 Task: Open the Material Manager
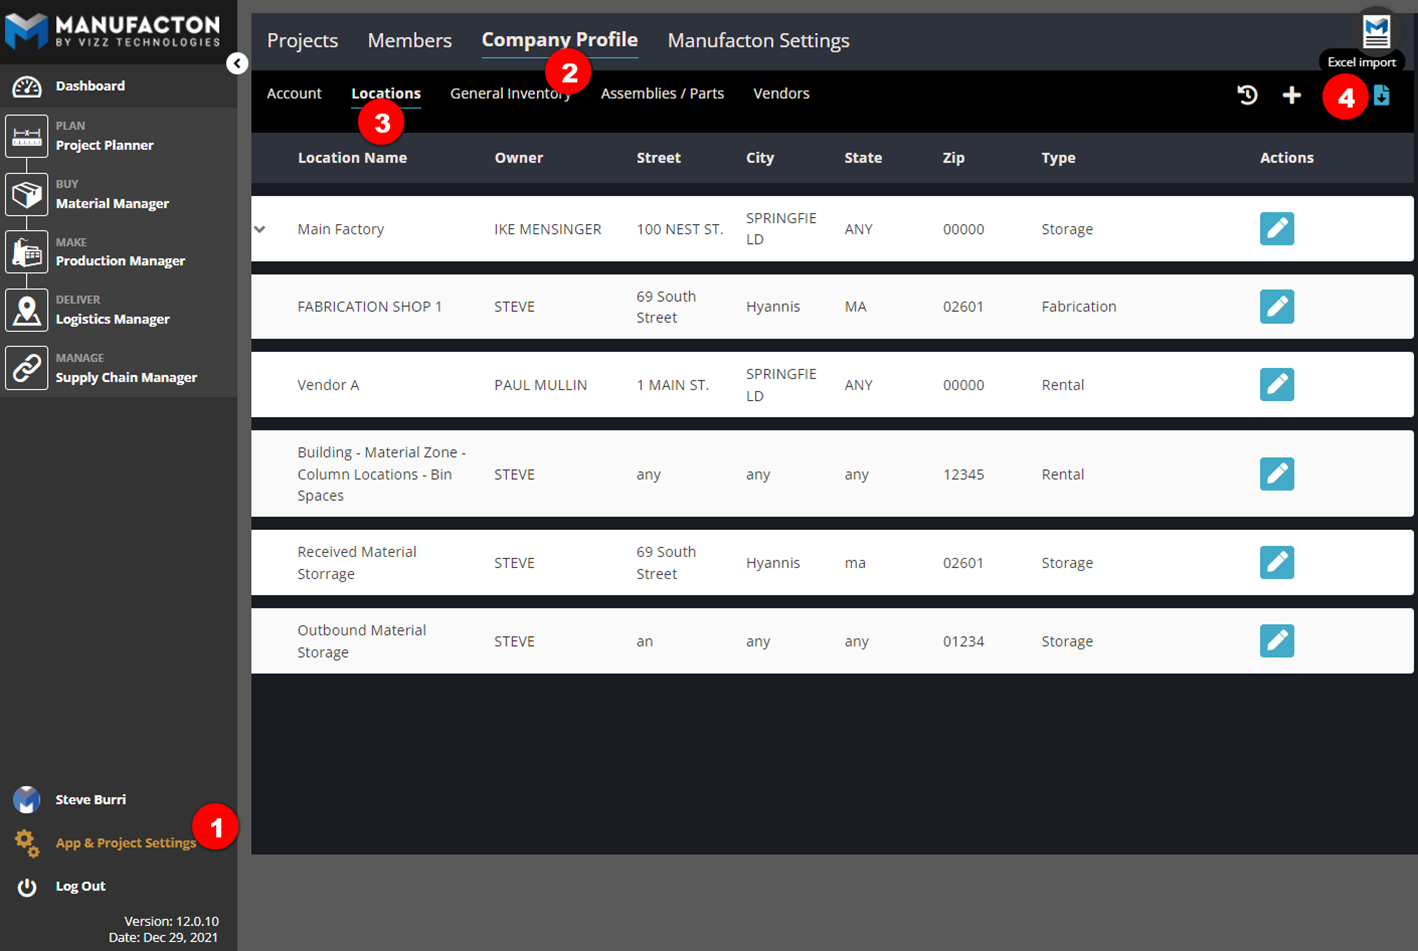point(26,194)
